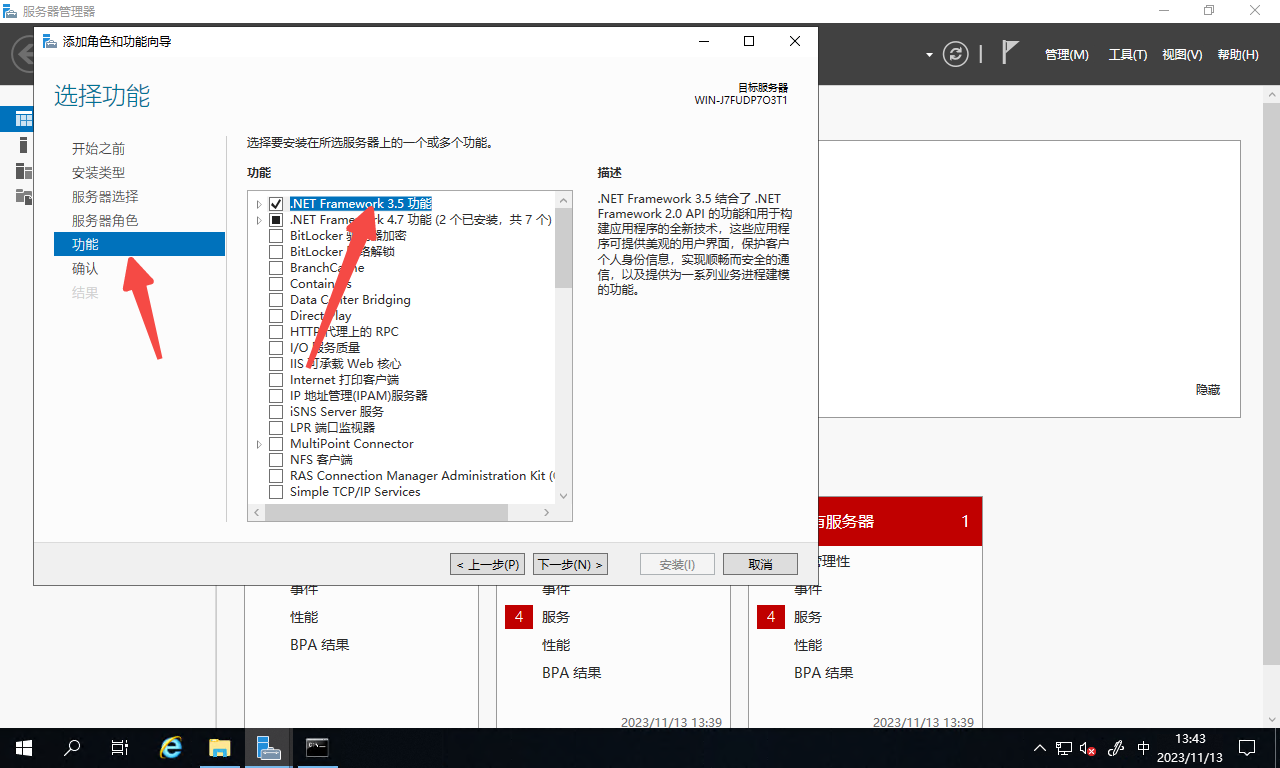Image resolution: width=1280 pixels, height=768 pixels.
Task: Jump to the 确认 wizard step
Action: coord(85,268)
